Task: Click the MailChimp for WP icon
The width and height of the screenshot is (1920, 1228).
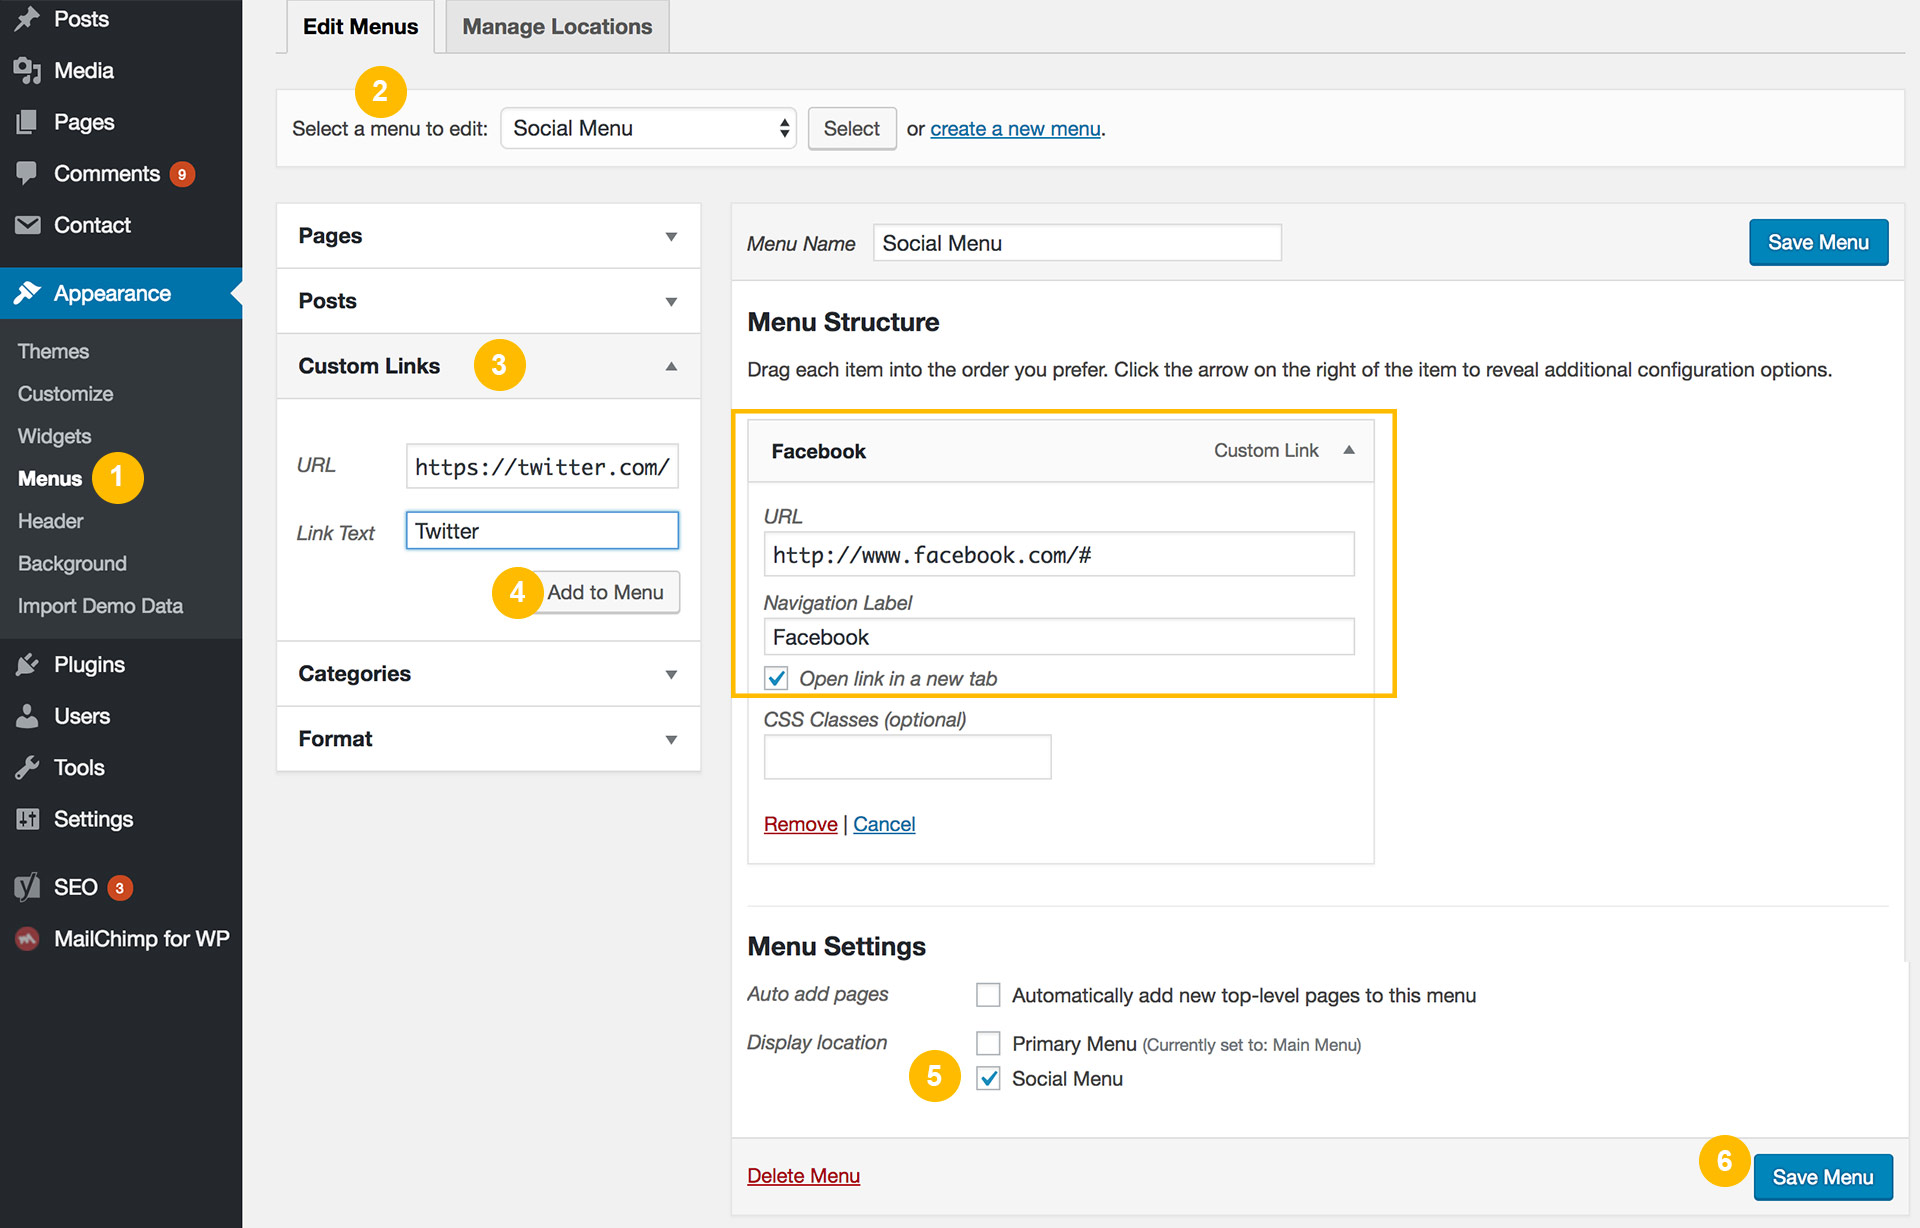Action: pyautogui.click(x=27, y=939)
